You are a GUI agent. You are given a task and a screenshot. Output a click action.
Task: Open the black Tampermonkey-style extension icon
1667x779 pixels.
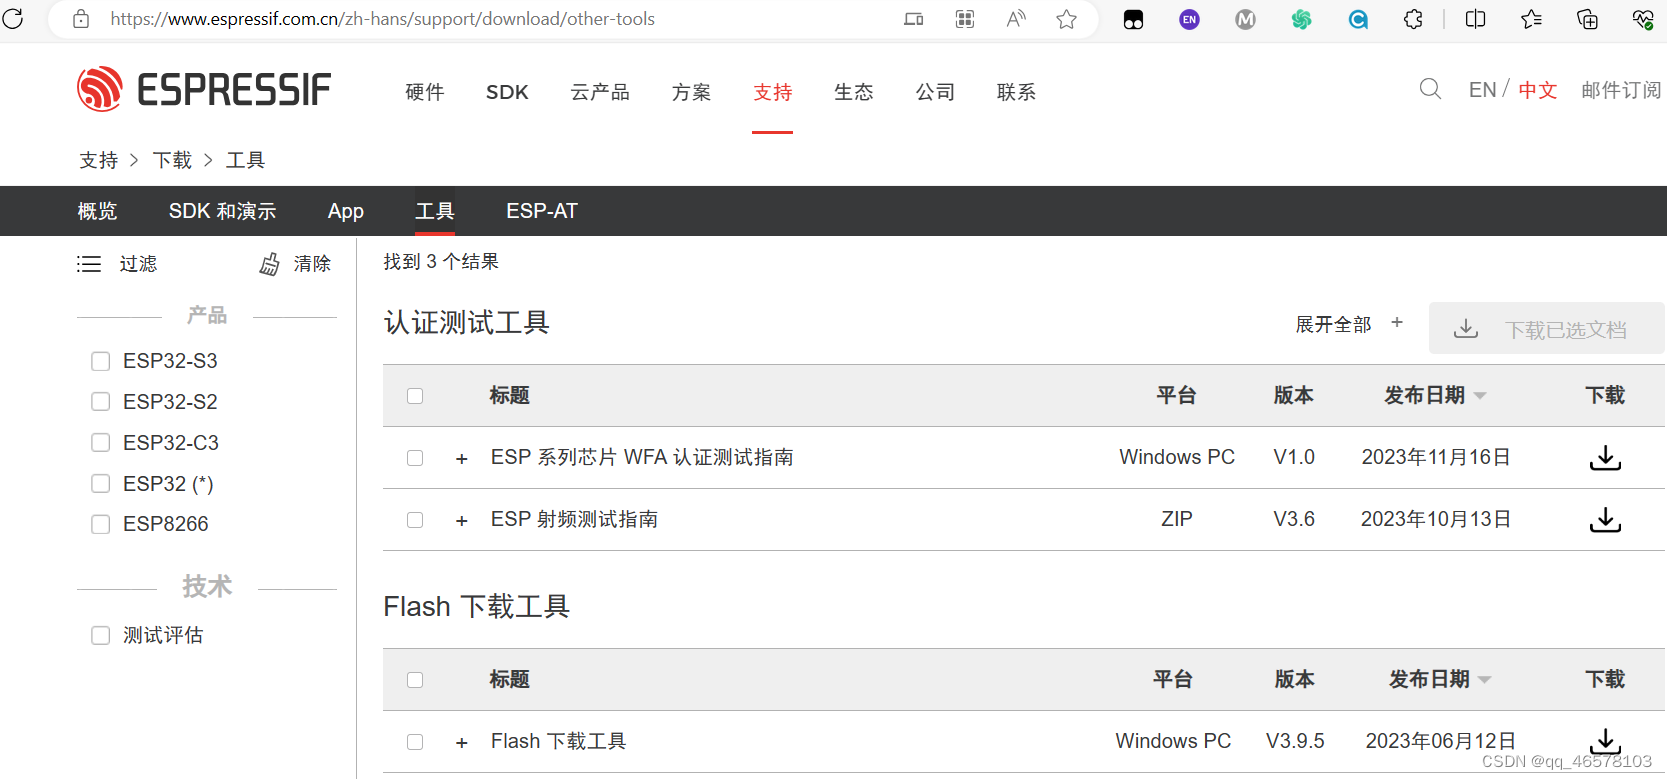[x=1133, y=19]
